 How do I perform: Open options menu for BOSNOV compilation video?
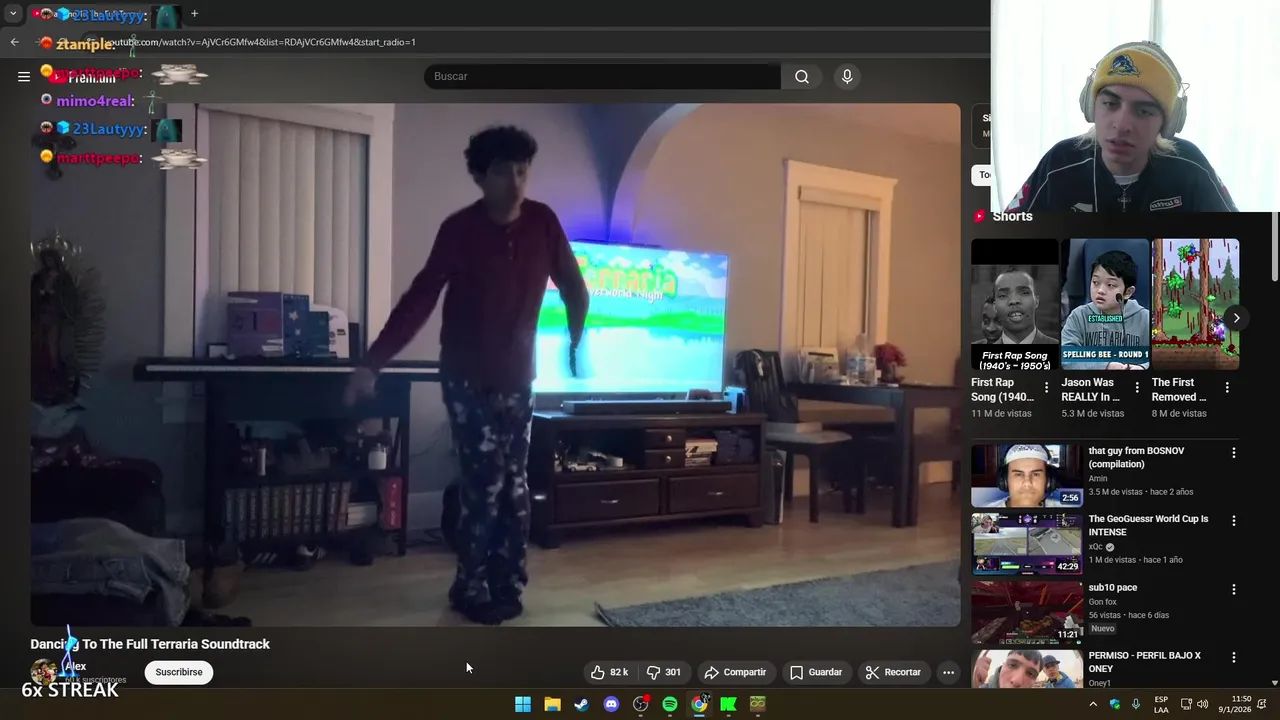[1233, 453]
